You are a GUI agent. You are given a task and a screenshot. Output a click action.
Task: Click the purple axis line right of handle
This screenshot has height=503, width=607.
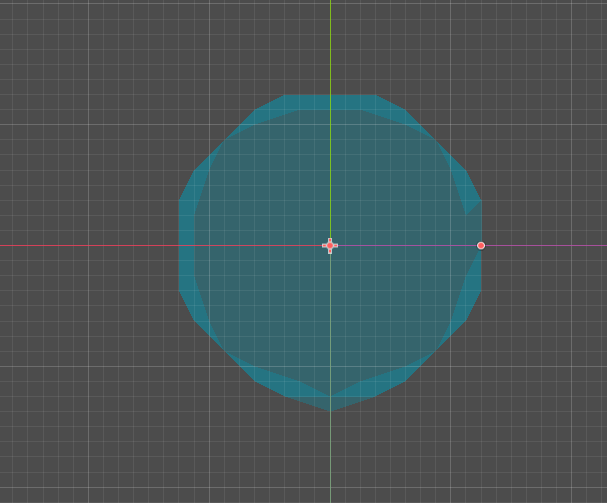click(546, 245)
